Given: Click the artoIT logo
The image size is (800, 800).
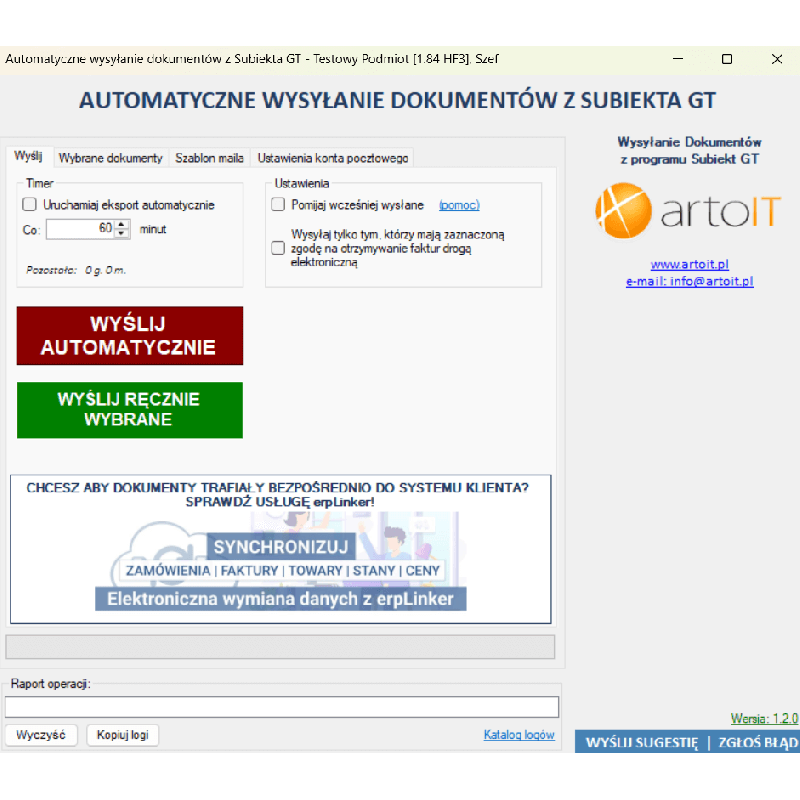Looking at the screenshot, I should (x=688, y=213).
